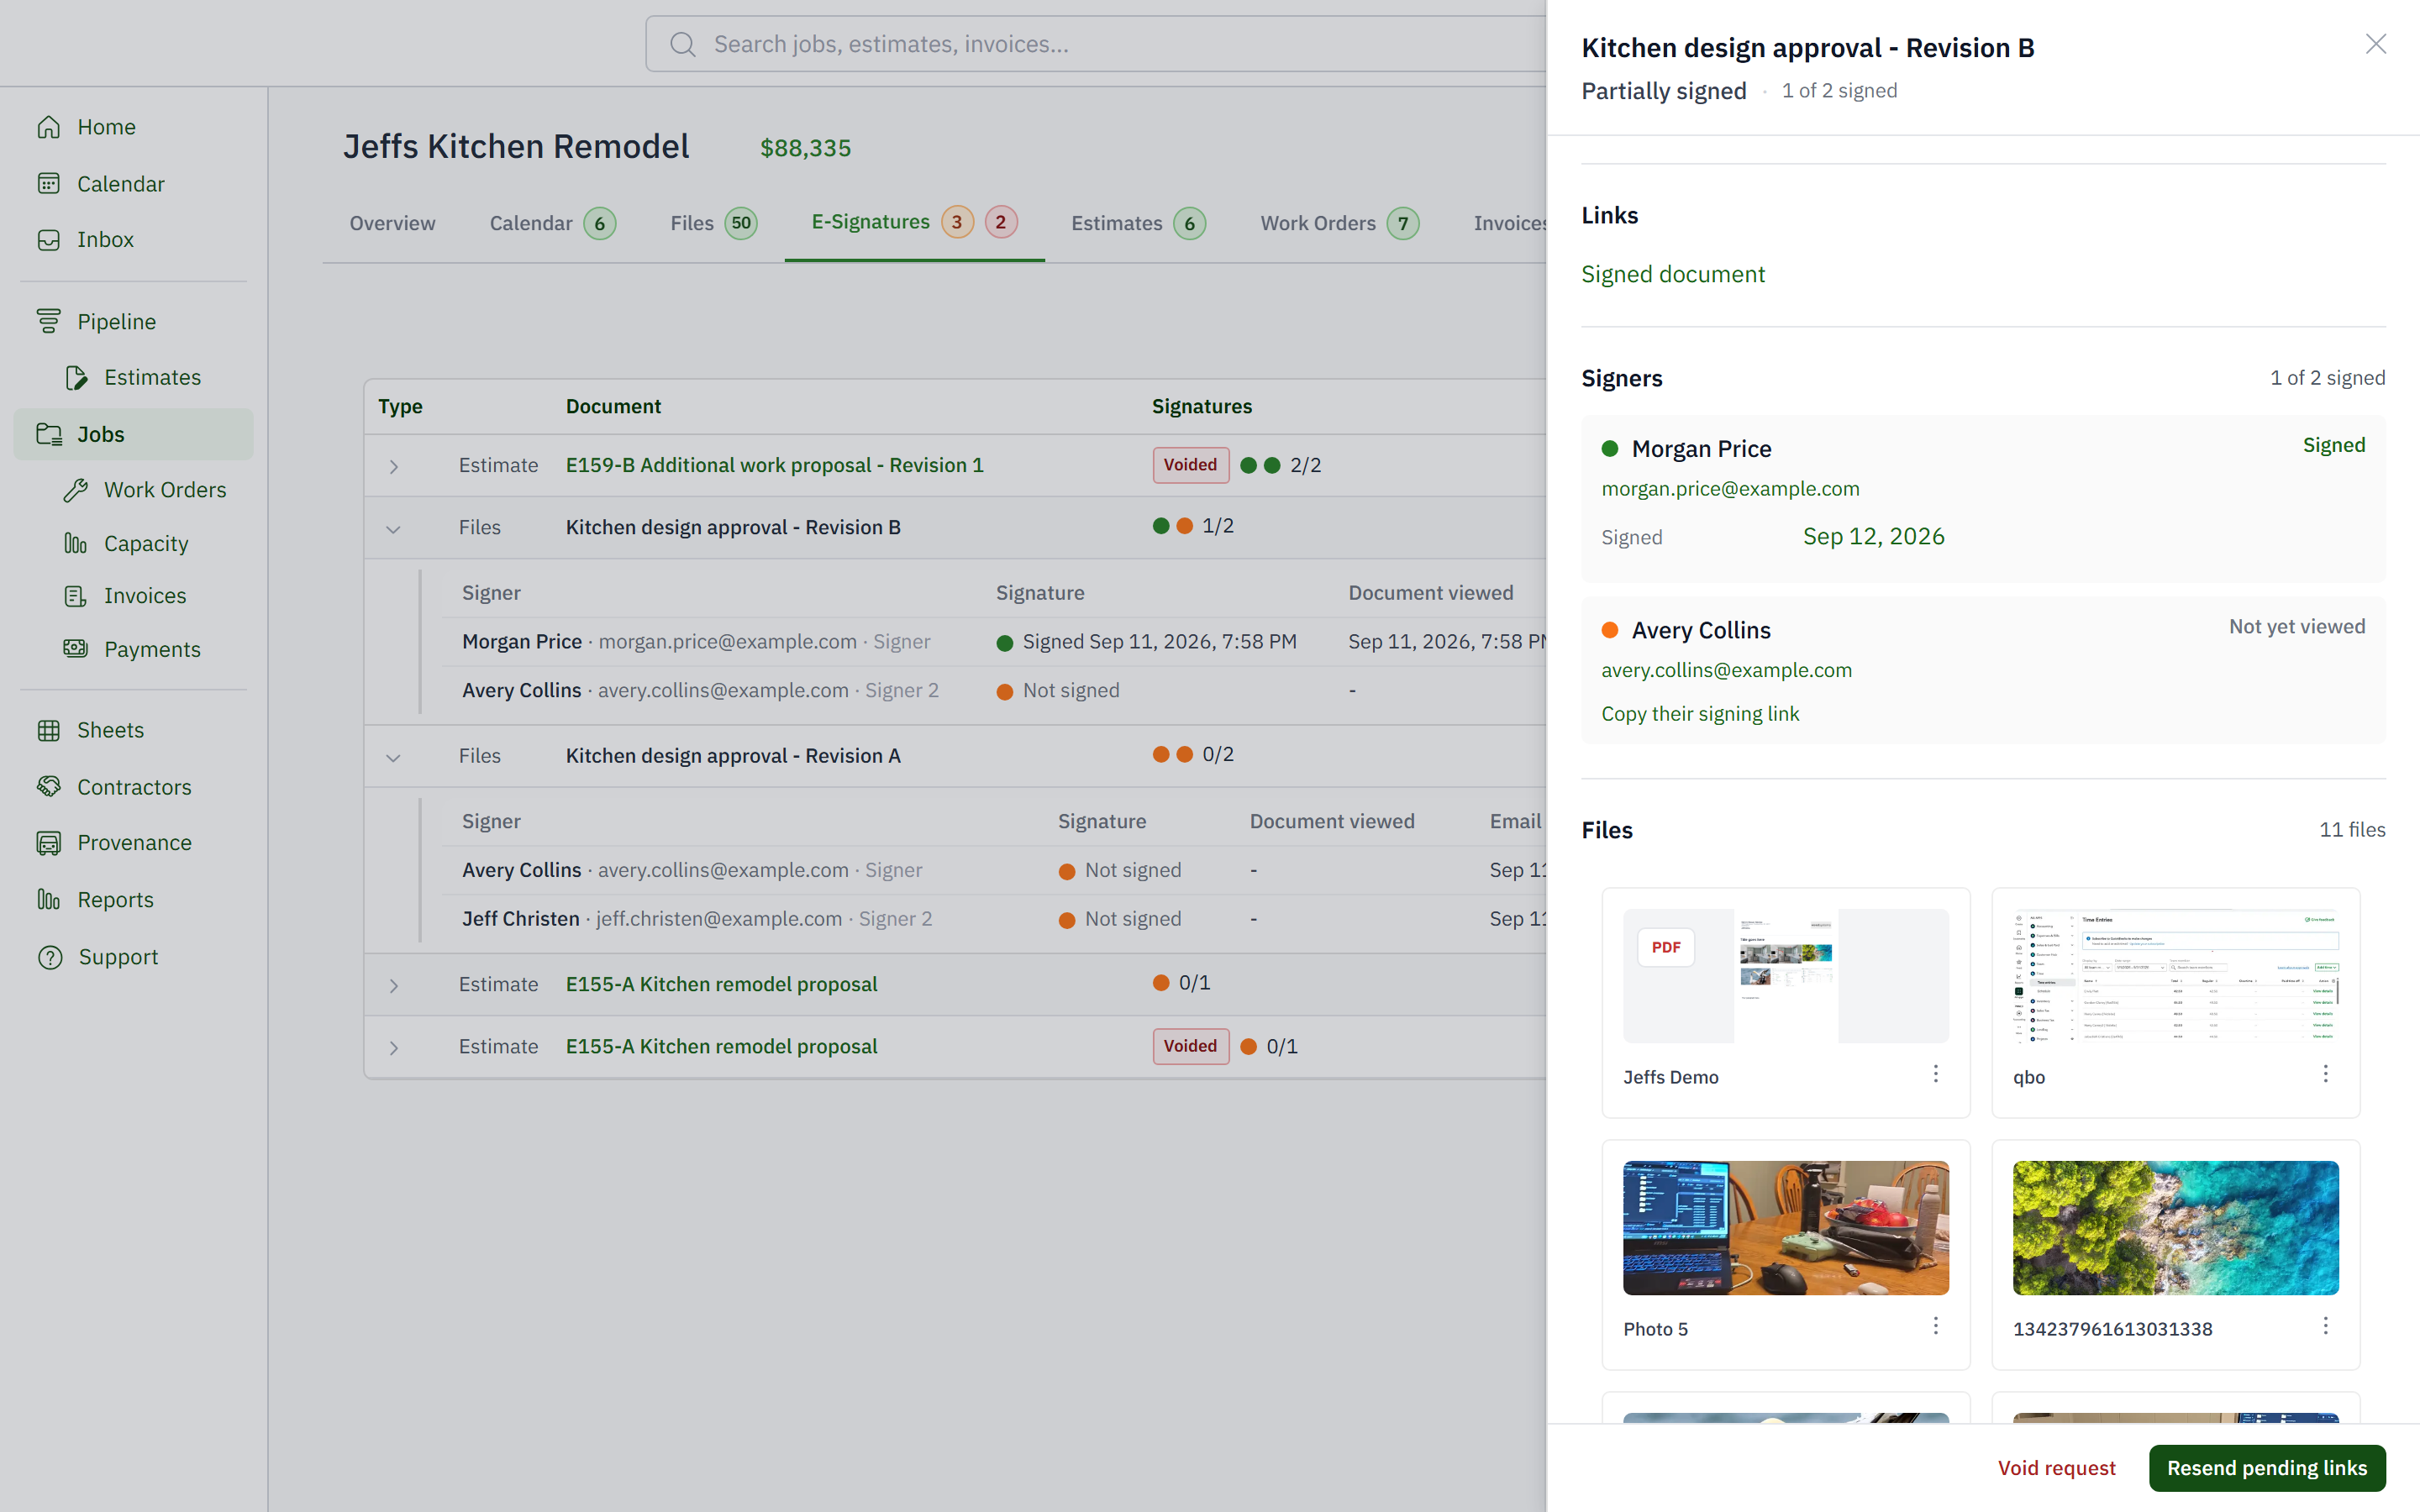Click morgan.price@example.com email in Signers panel
Image resolution: width=2420 pixels, height=1512 pixels.
(x=1730, y=489)
